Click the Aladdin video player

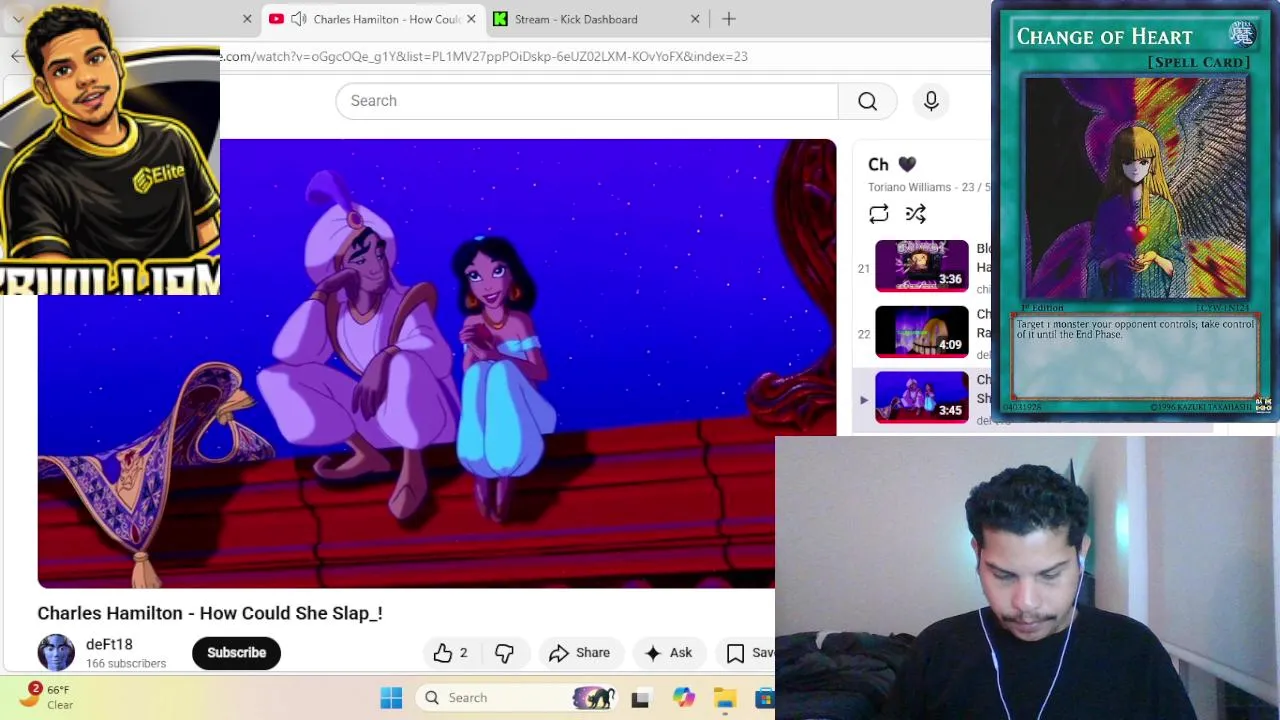(437, 363)
